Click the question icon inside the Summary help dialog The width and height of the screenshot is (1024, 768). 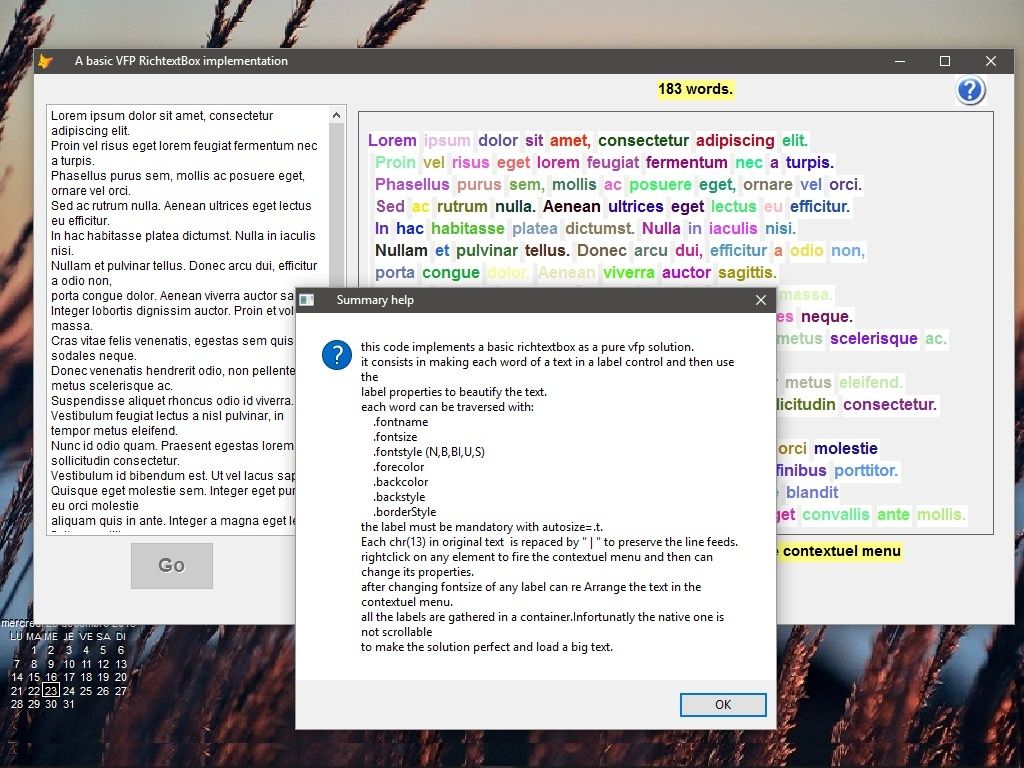point(336,356)
